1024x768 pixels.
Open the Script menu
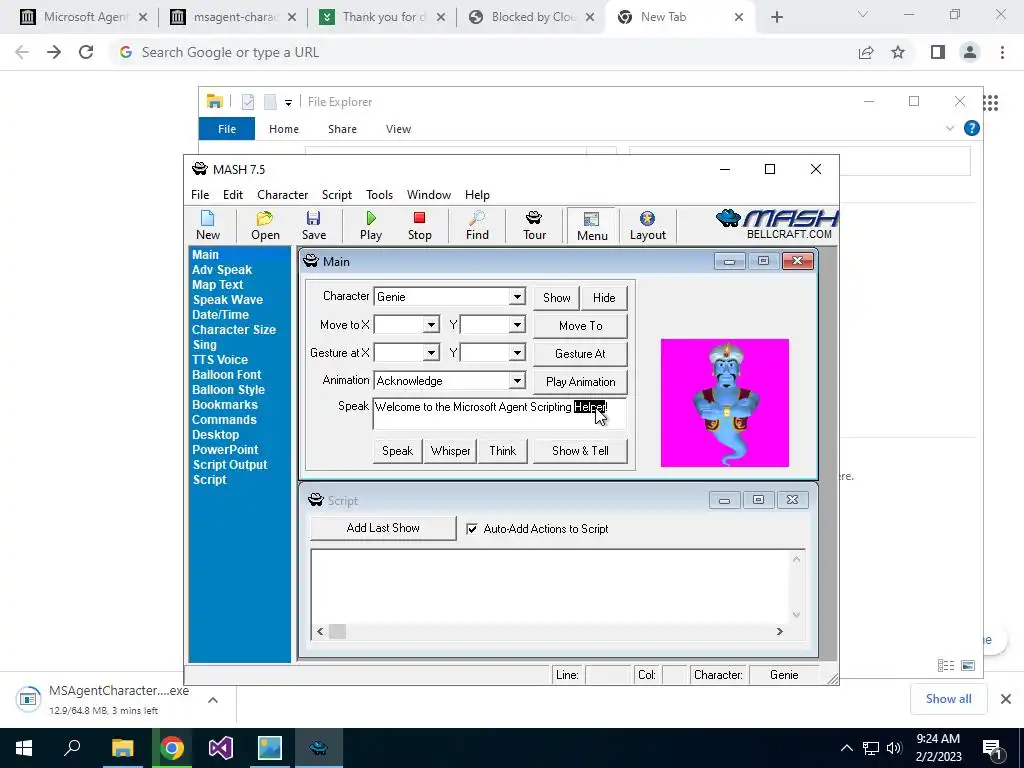tap(336, 195)
